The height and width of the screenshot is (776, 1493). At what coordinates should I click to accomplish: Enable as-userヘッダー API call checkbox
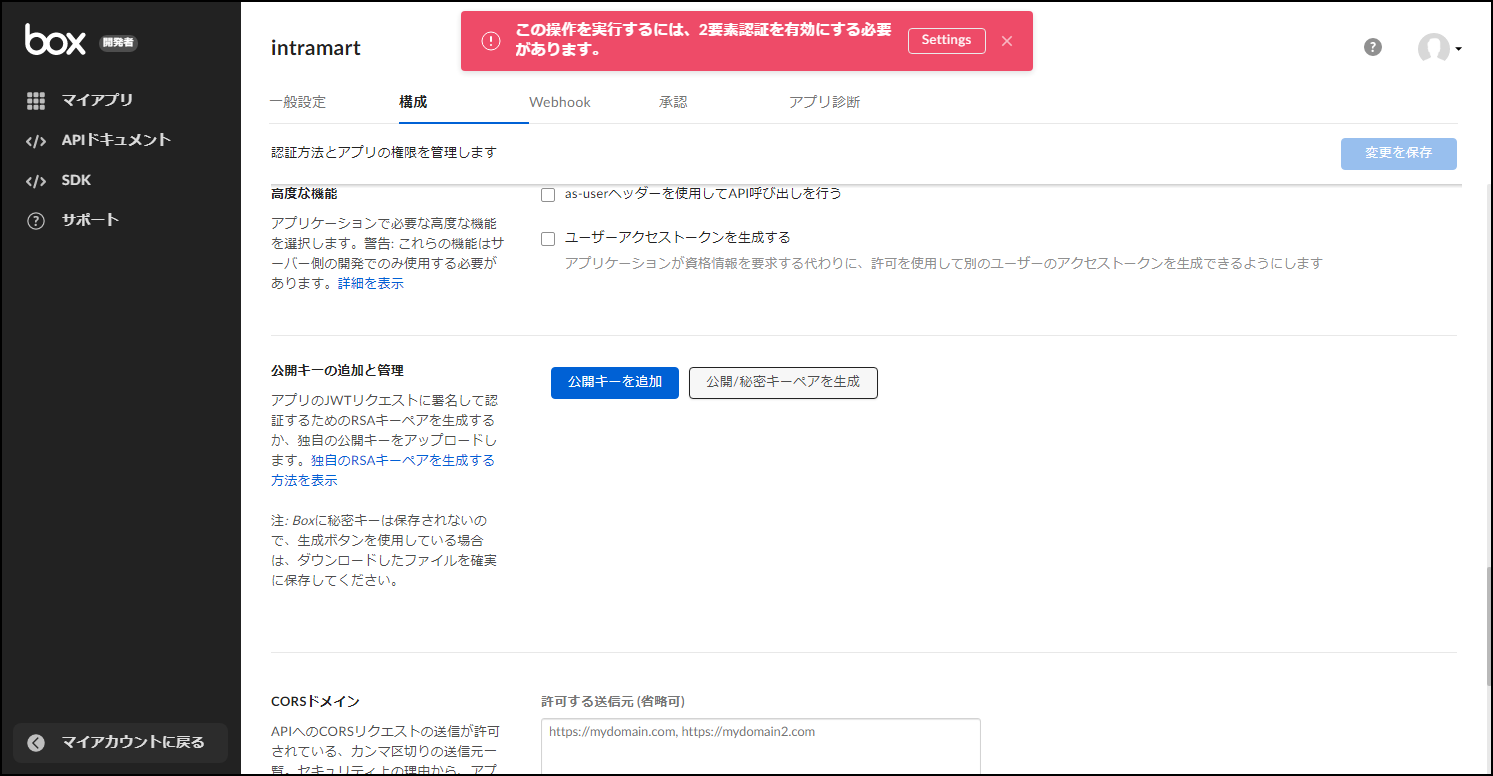(x=548, y=195)
